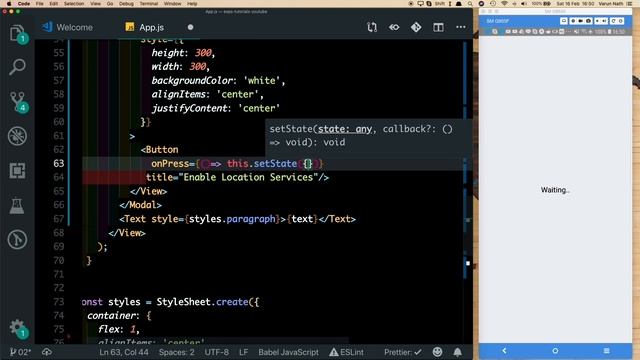
Task: Open the Selection menu
Action: coord(74,4)
